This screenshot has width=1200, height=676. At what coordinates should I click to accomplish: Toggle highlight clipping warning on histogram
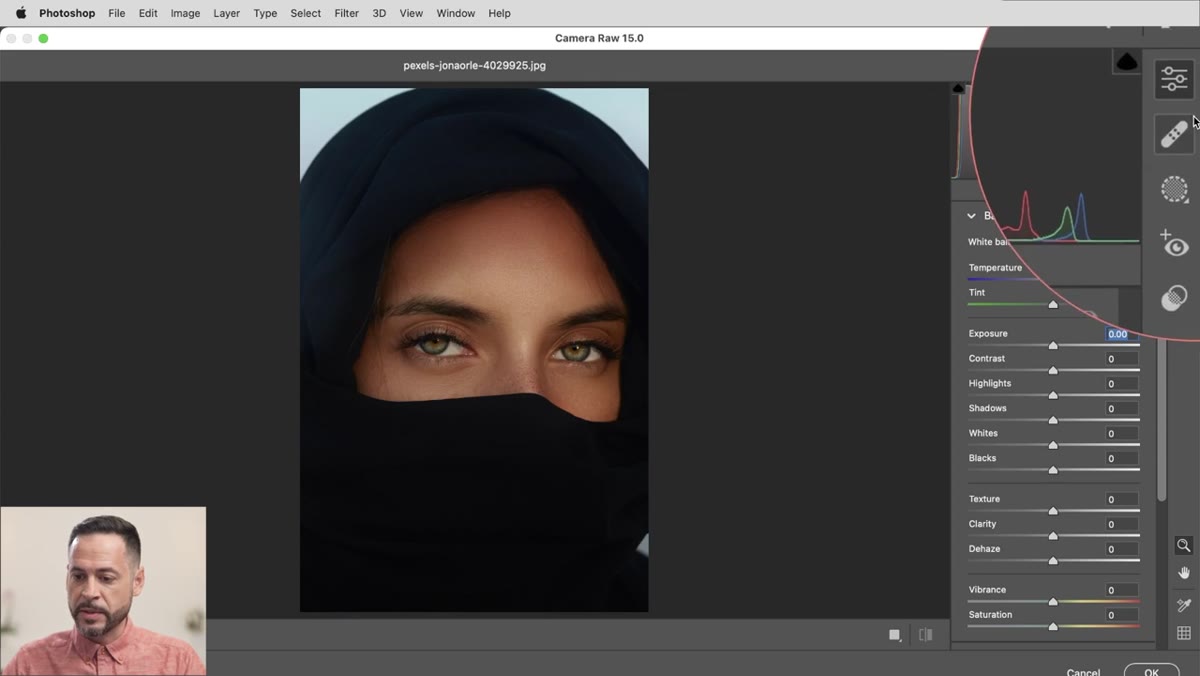click(x=1127, y=62)
